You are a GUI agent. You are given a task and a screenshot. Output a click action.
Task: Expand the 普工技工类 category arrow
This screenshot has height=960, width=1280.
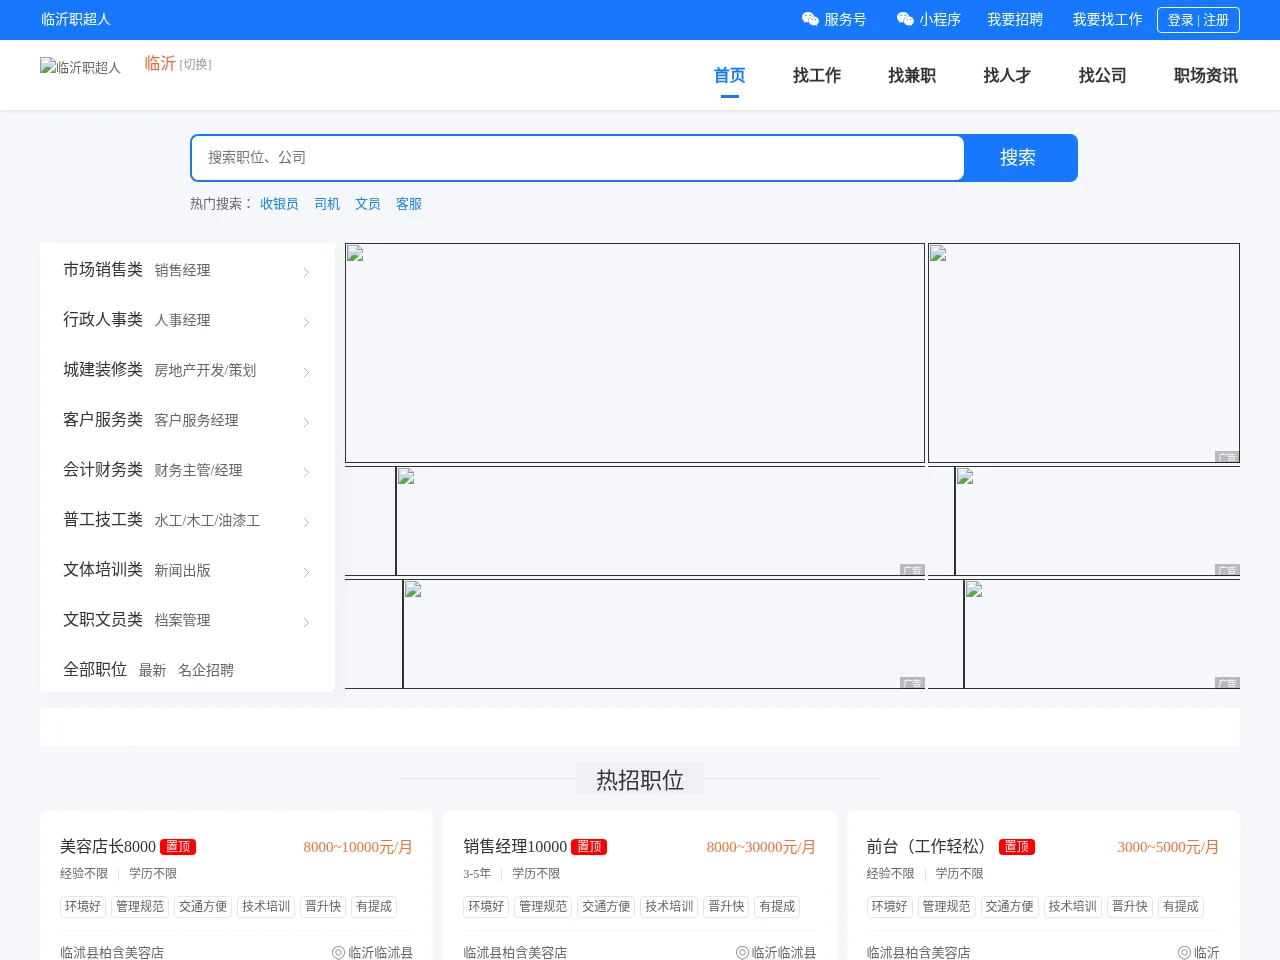306,522
